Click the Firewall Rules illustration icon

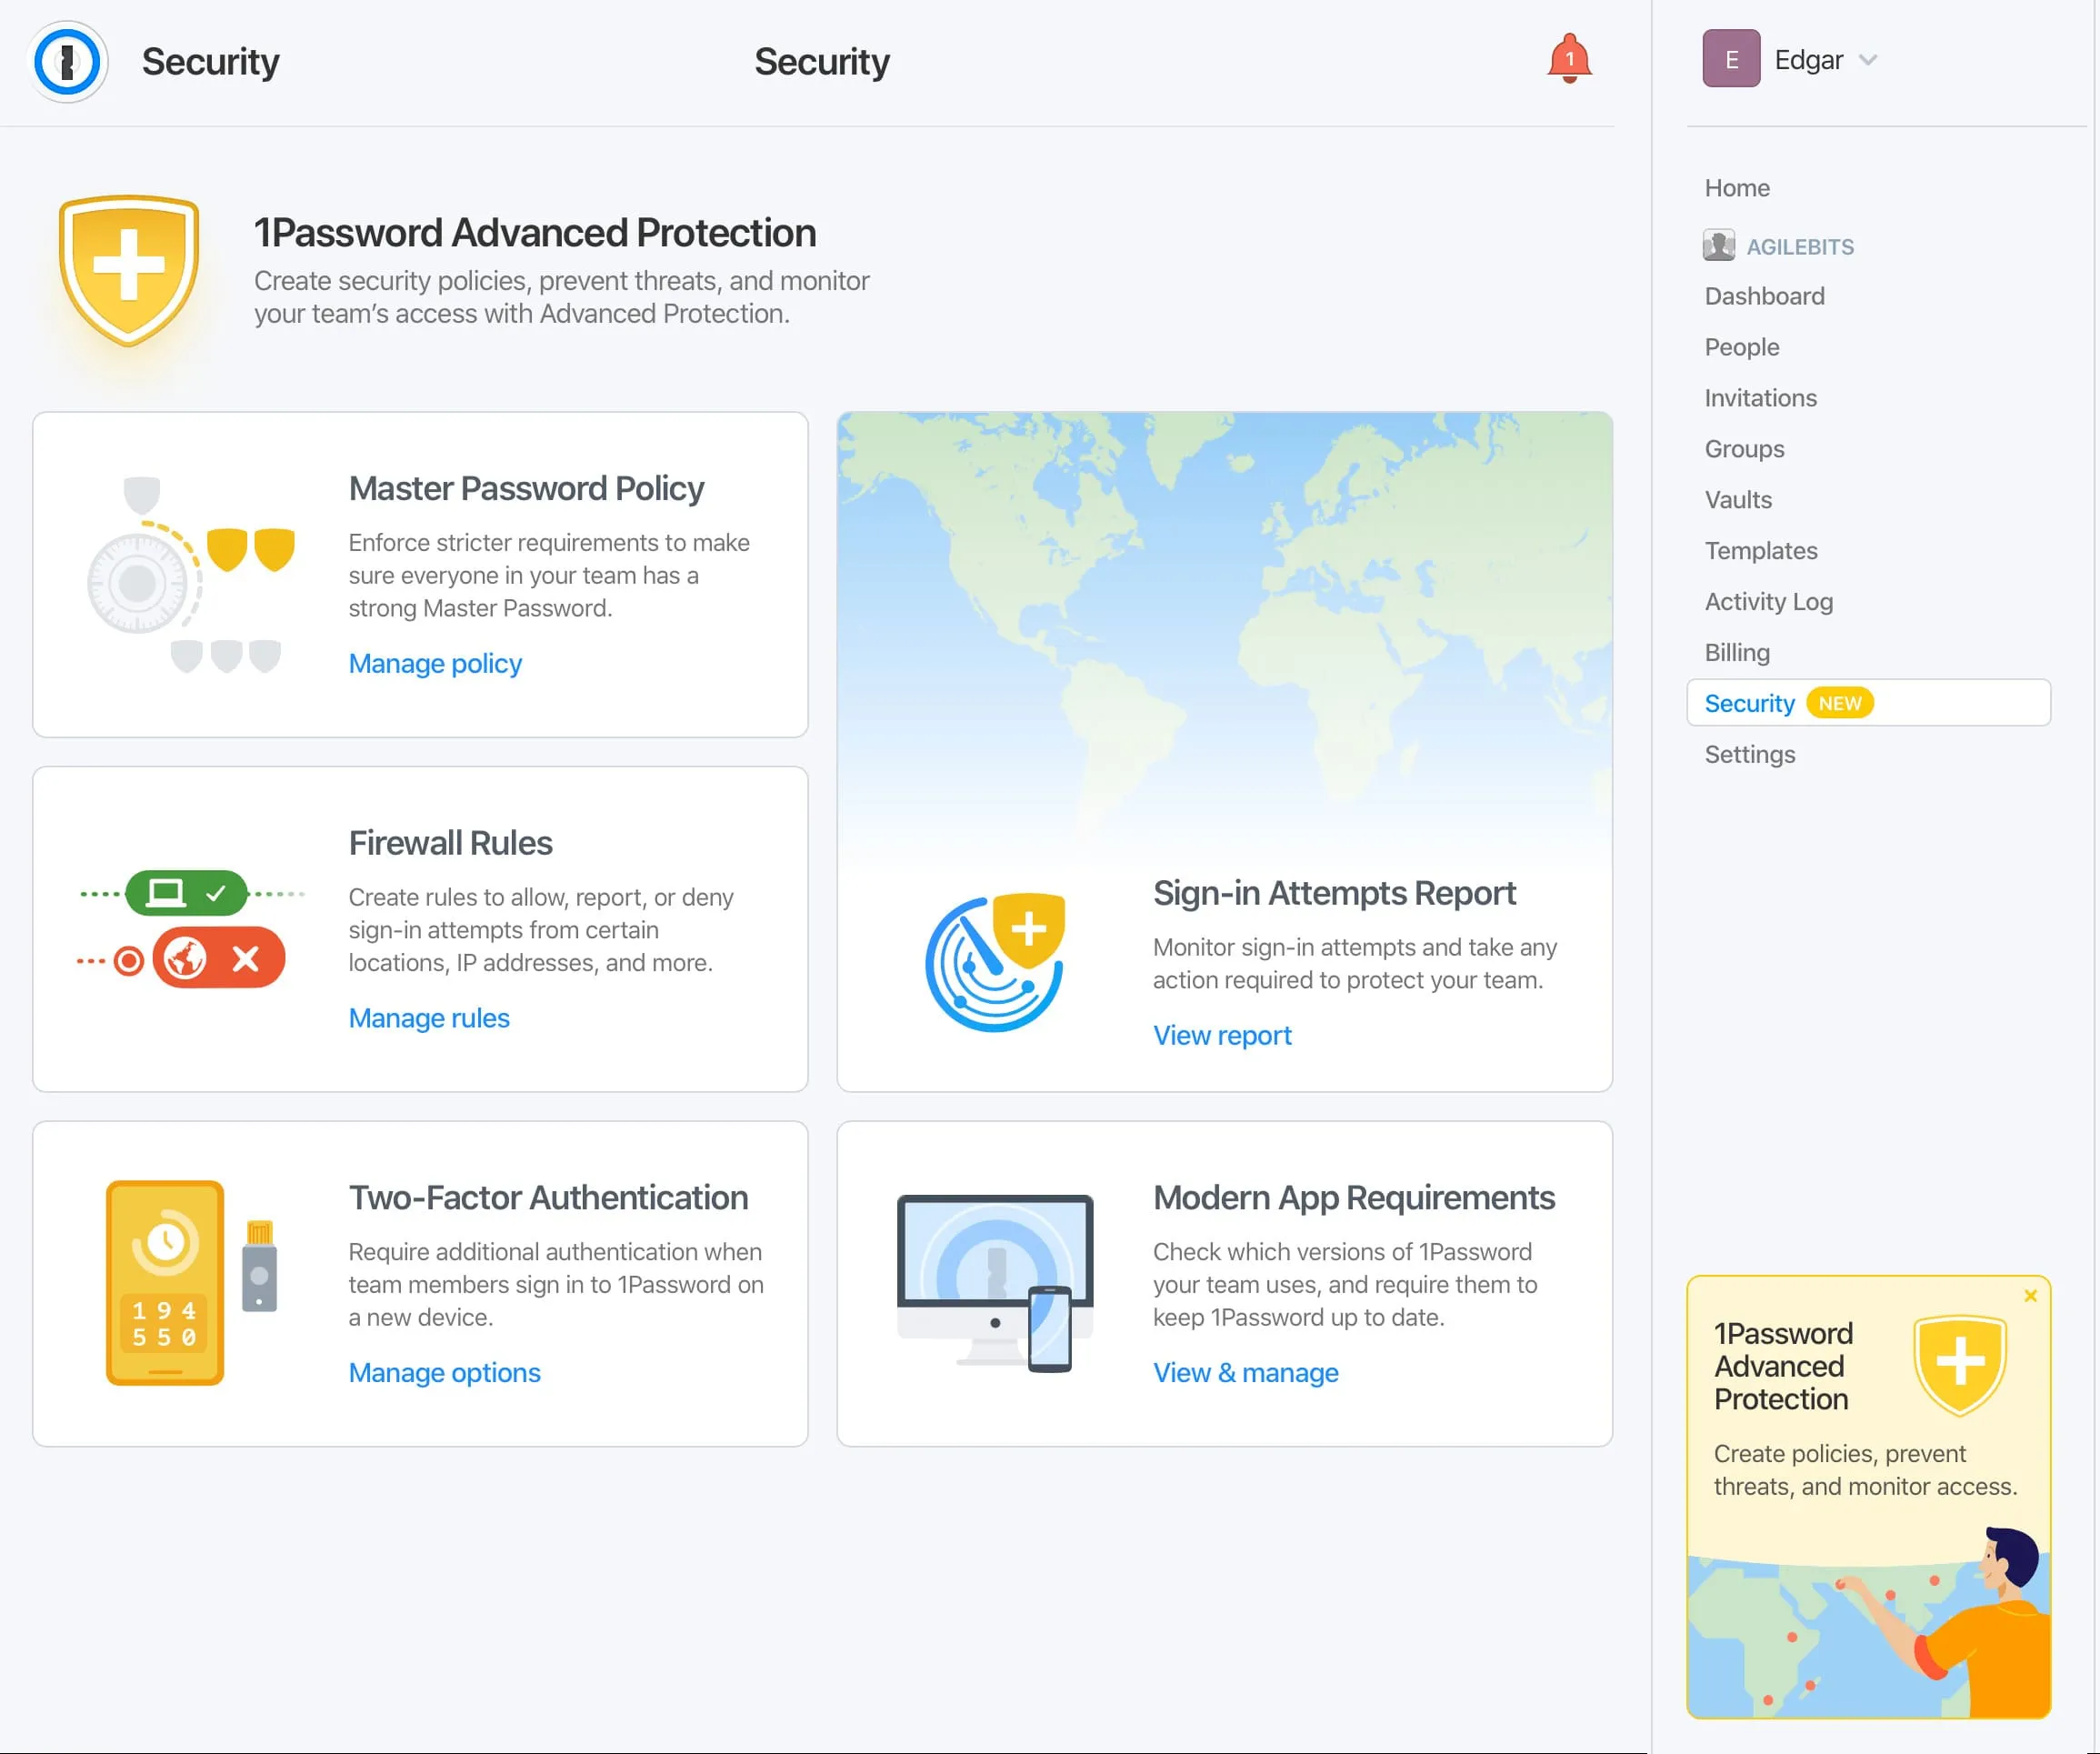click(x=190, y=929)
